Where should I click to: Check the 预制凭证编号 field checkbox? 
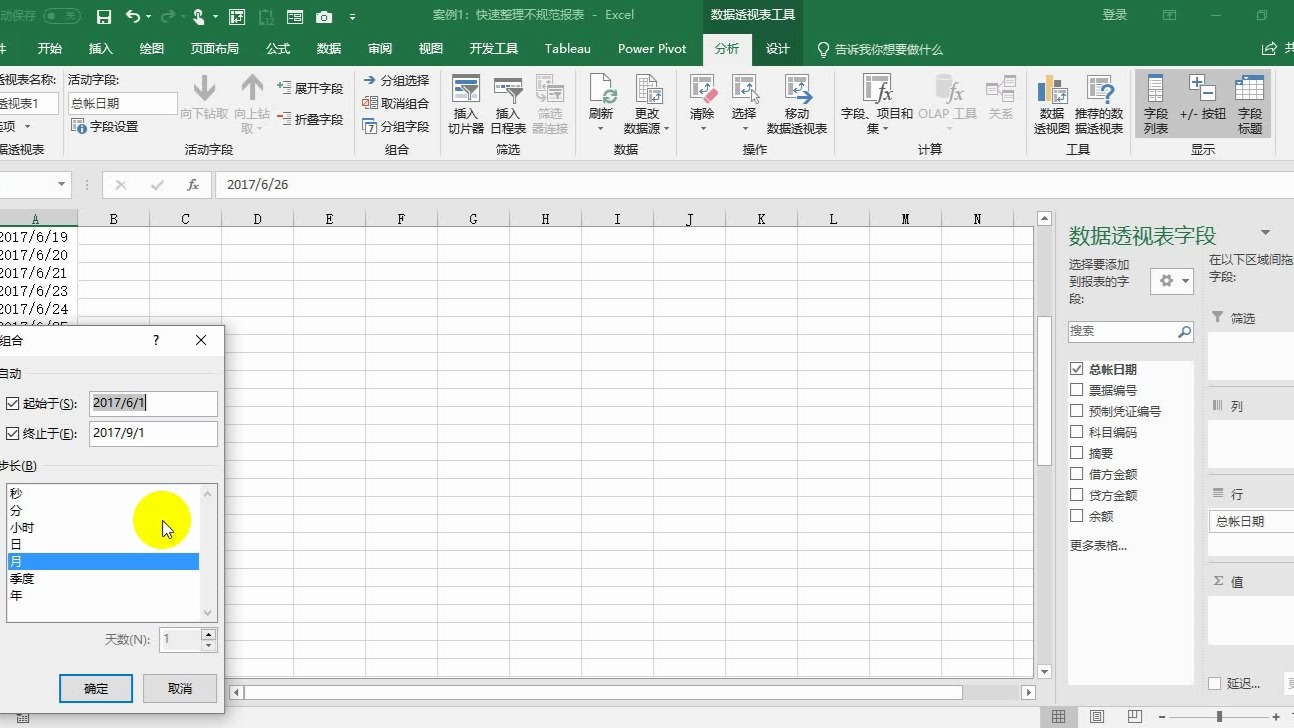point(1077,411)
